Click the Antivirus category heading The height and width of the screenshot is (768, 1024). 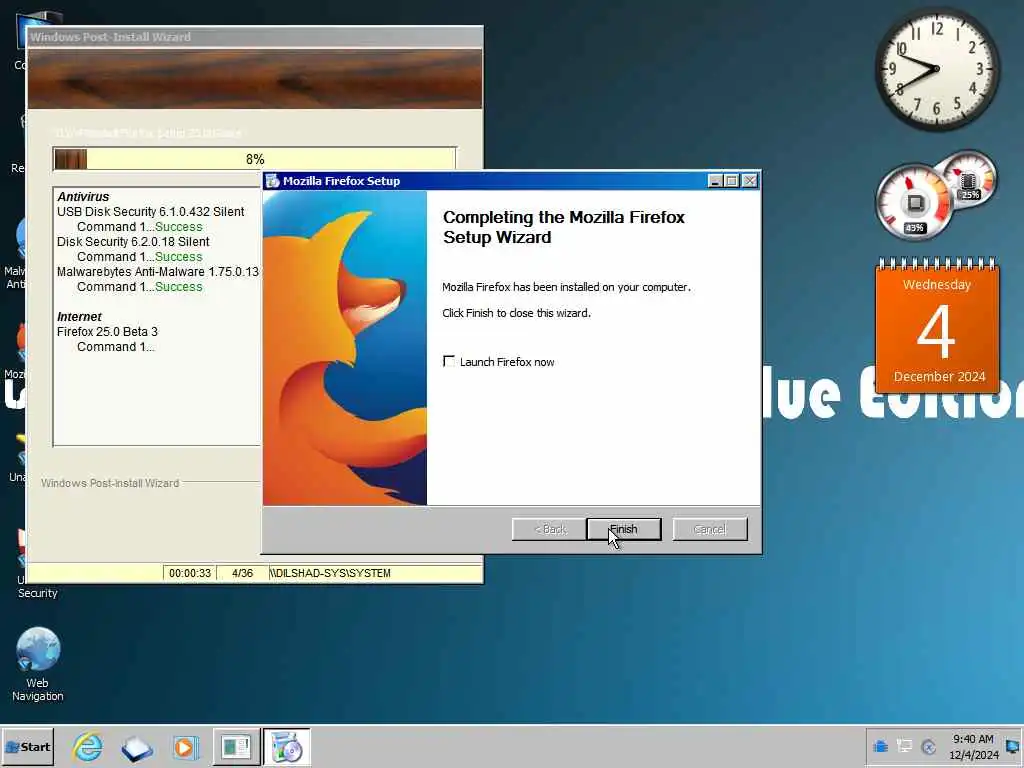83,197
